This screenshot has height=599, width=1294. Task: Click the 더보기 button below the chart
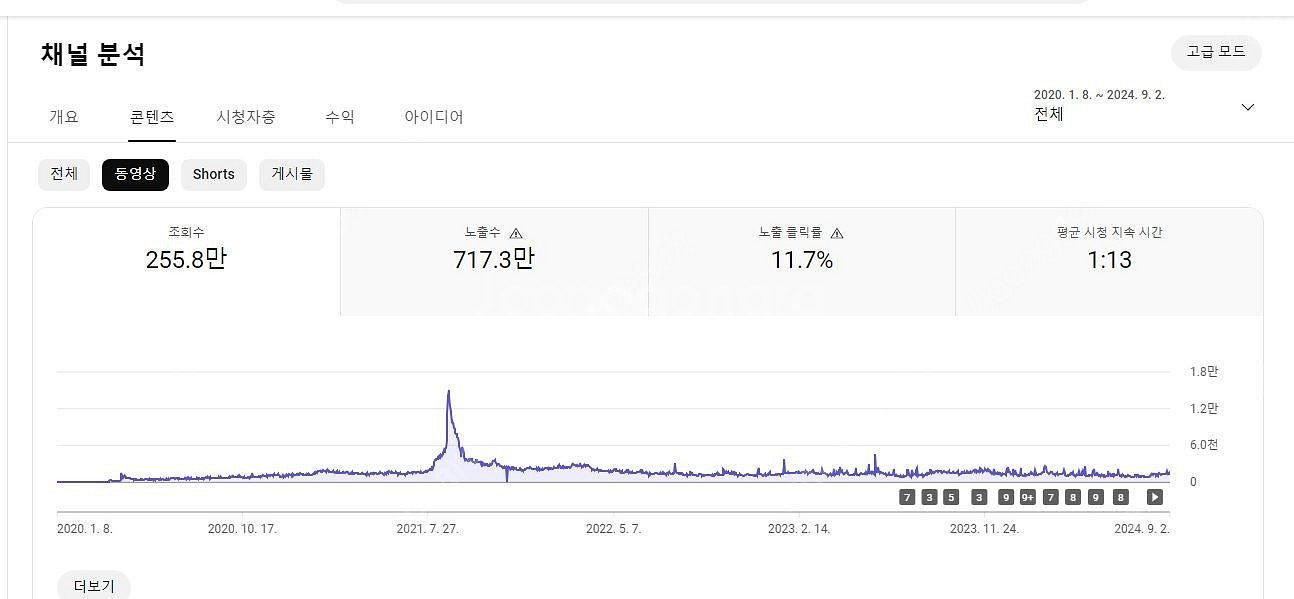click(94, 586)
